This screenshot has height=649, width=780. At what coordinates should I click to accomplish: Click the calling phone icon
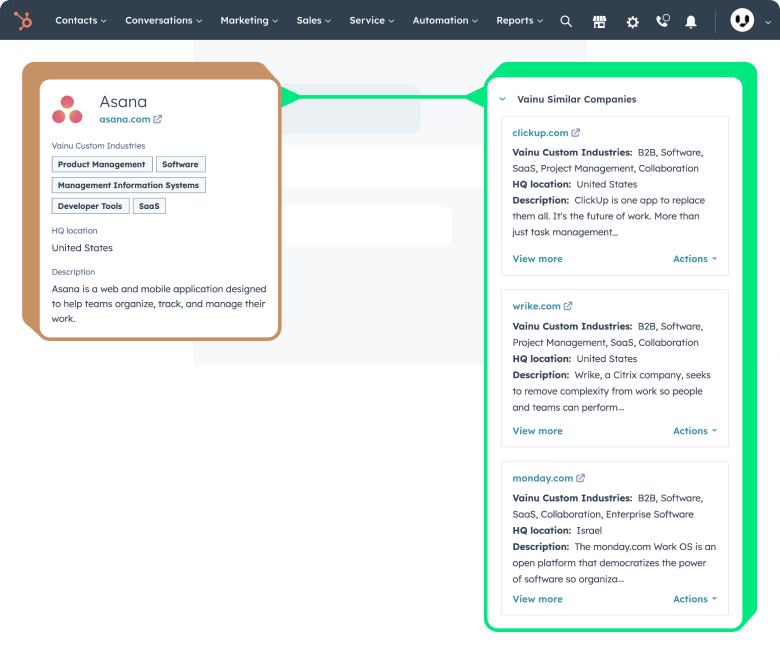pyautogui.click(x=662, y=21)
